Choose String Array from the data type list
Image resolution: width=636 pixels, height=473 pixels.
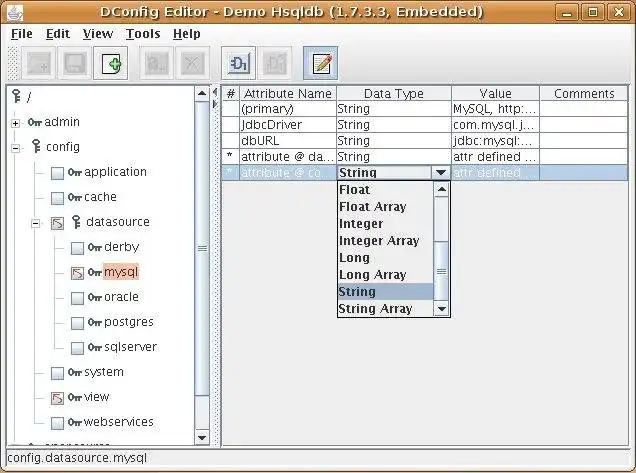385,309
